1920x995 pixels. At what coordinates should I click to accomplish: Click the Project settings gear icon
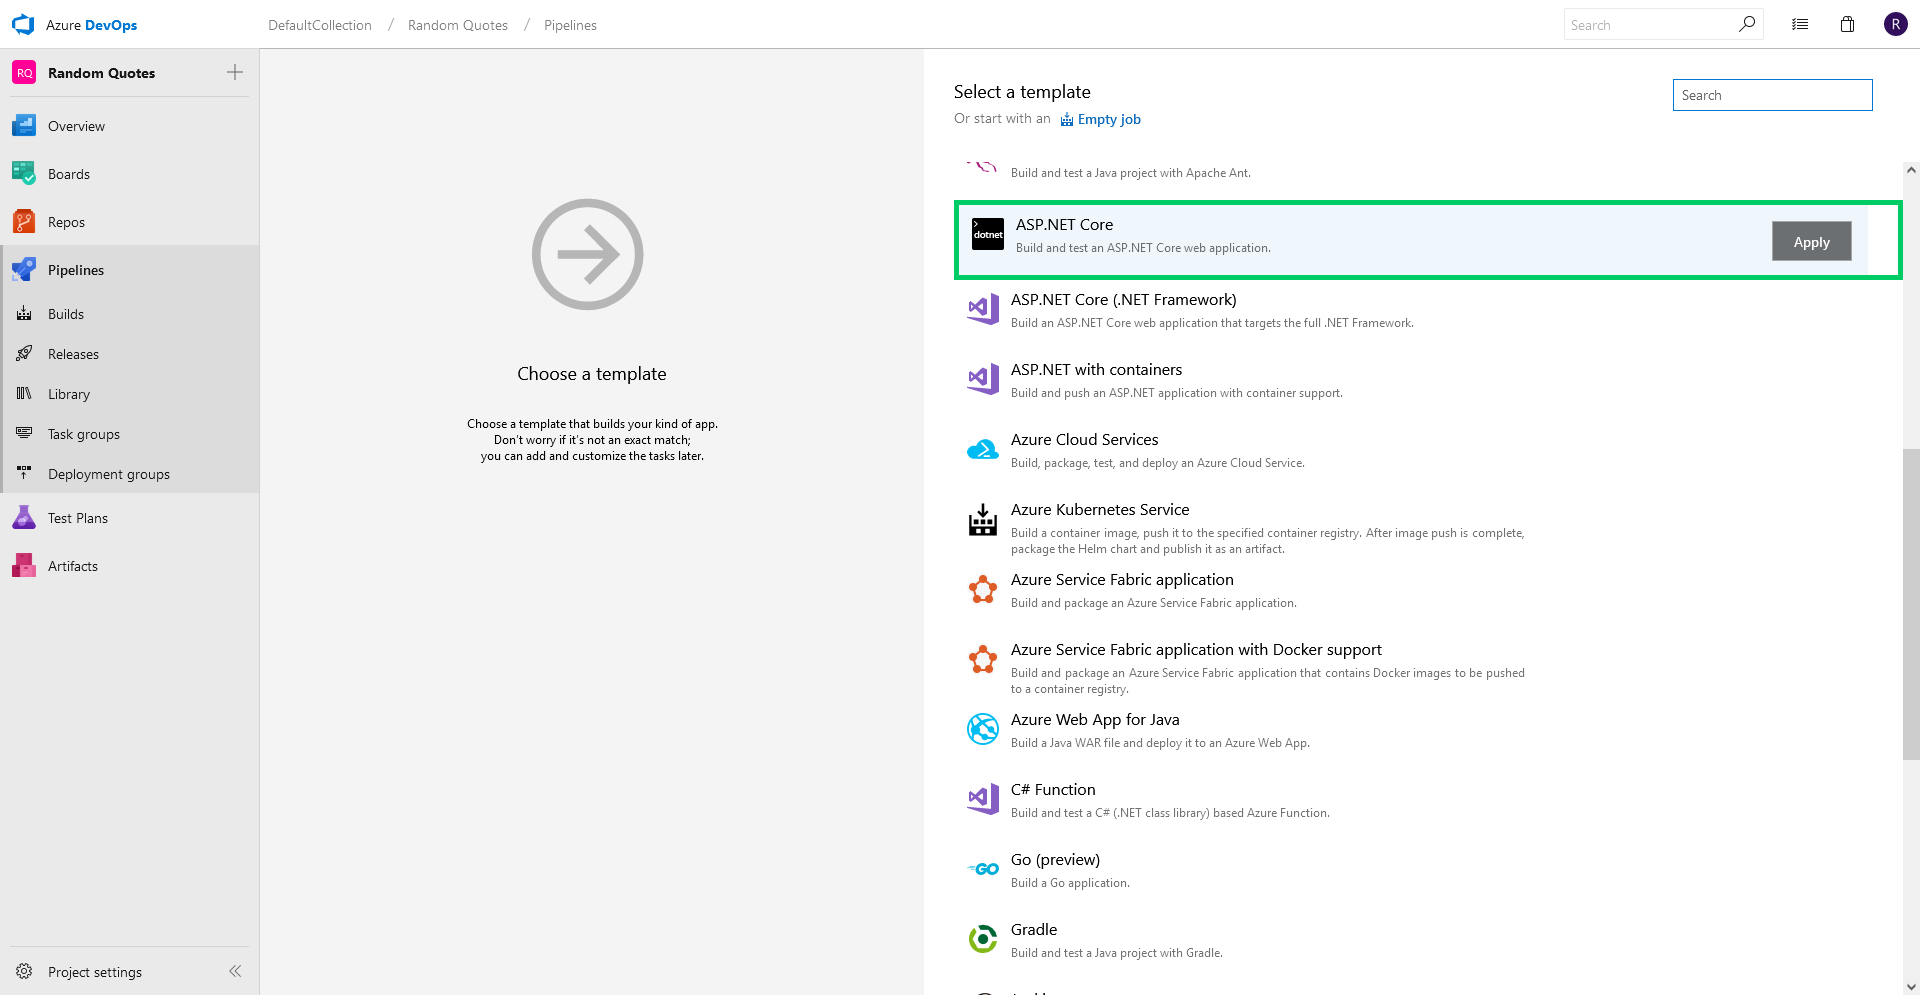coord(24,972)
